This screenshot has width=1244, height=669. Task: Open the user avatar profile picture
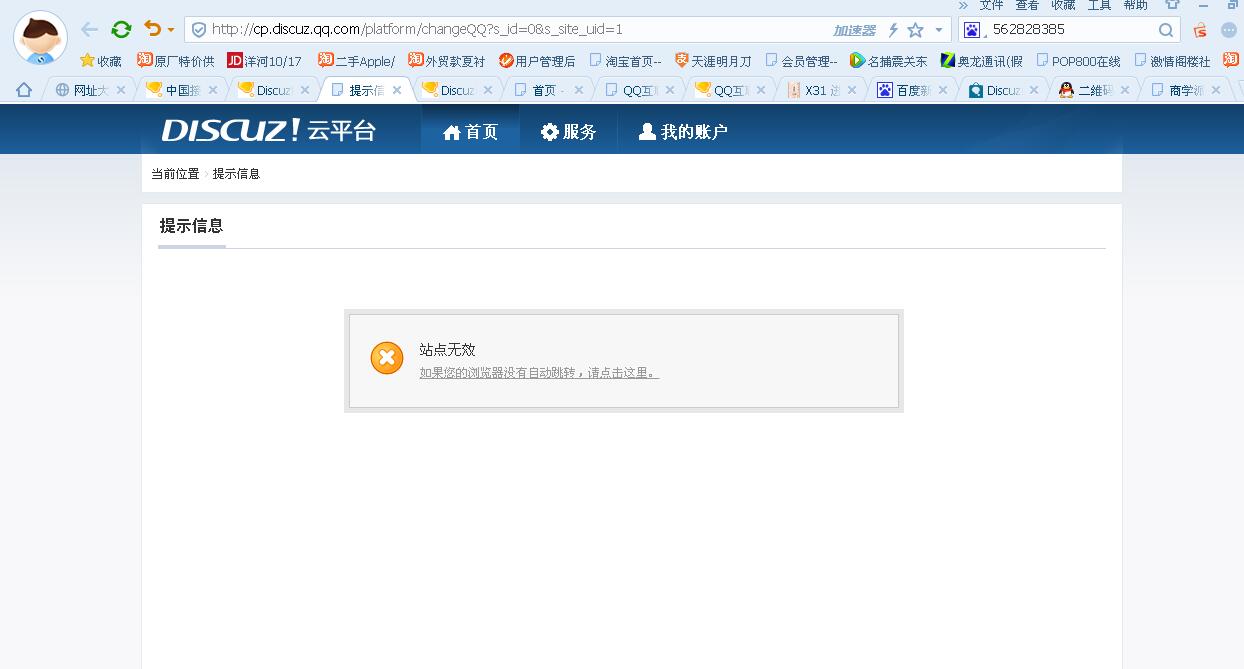(40, 37)
